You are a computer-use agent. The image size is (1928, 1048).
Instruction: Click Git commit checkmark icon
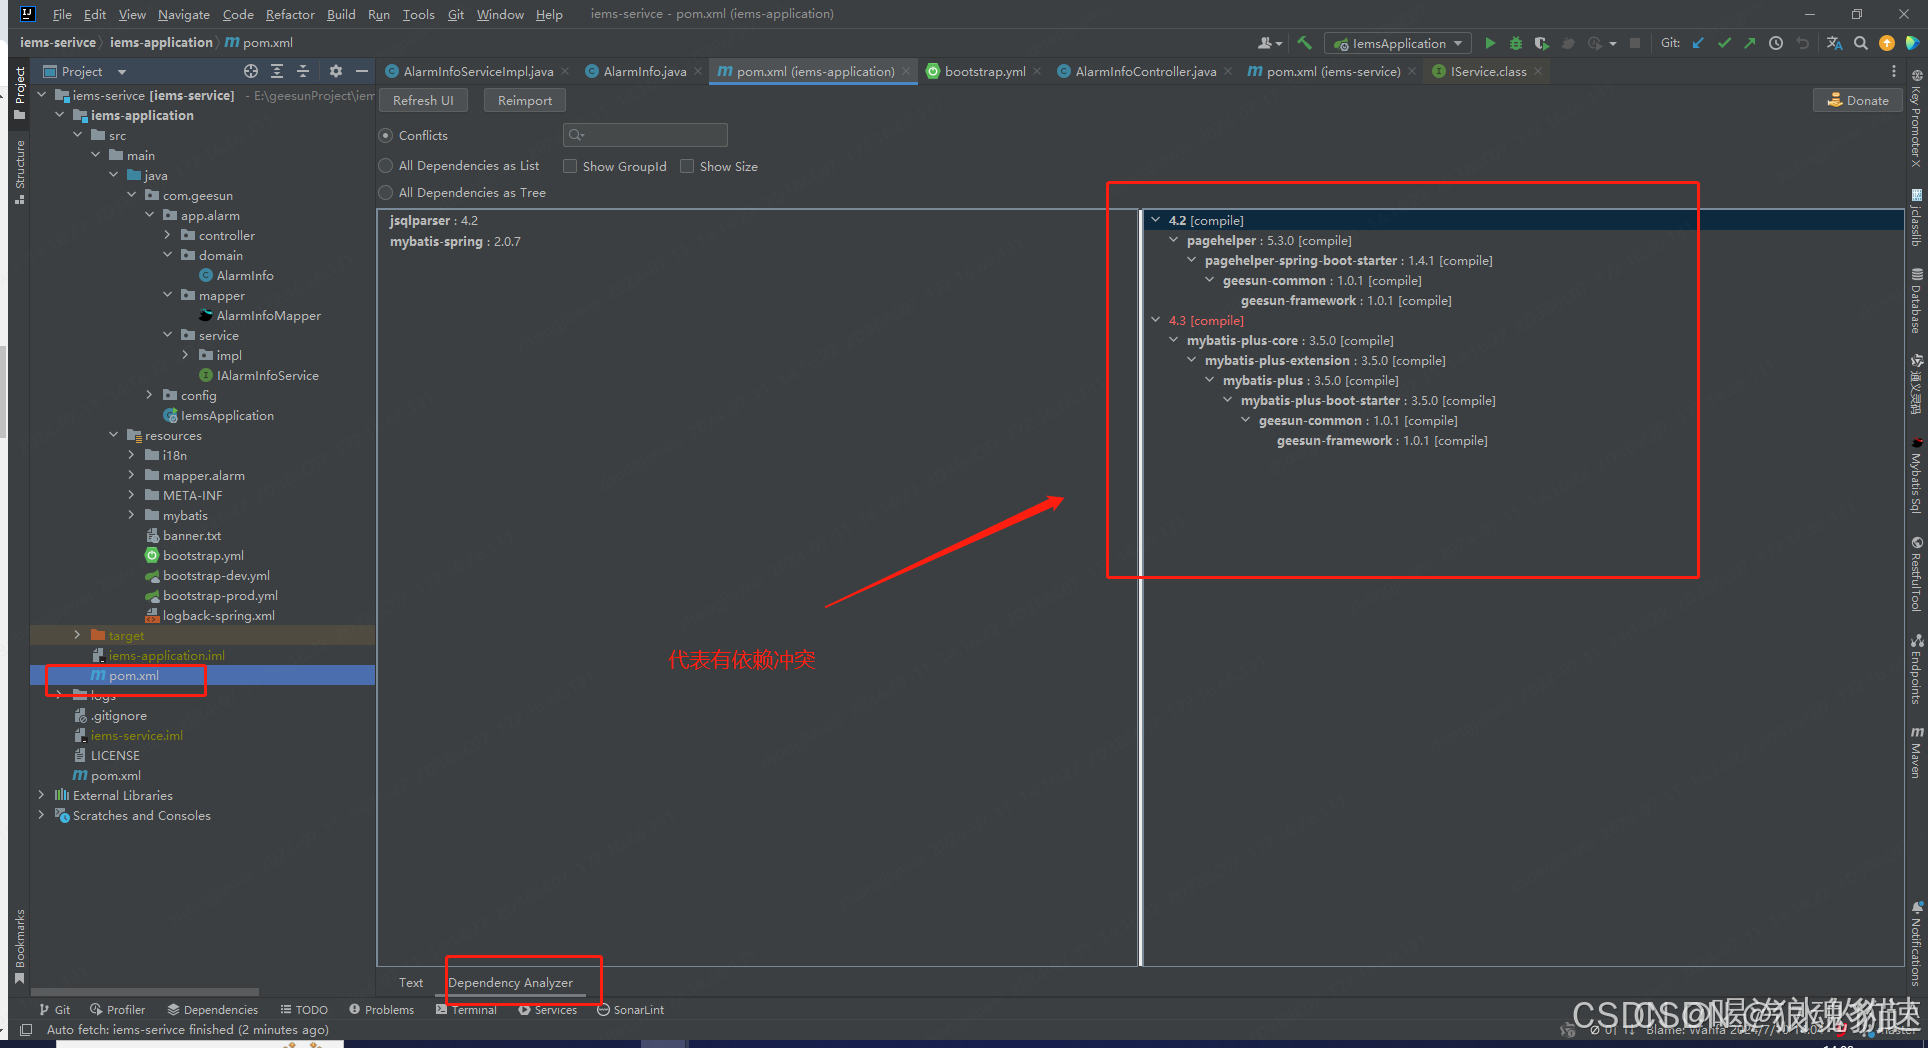coord(1724,43)
